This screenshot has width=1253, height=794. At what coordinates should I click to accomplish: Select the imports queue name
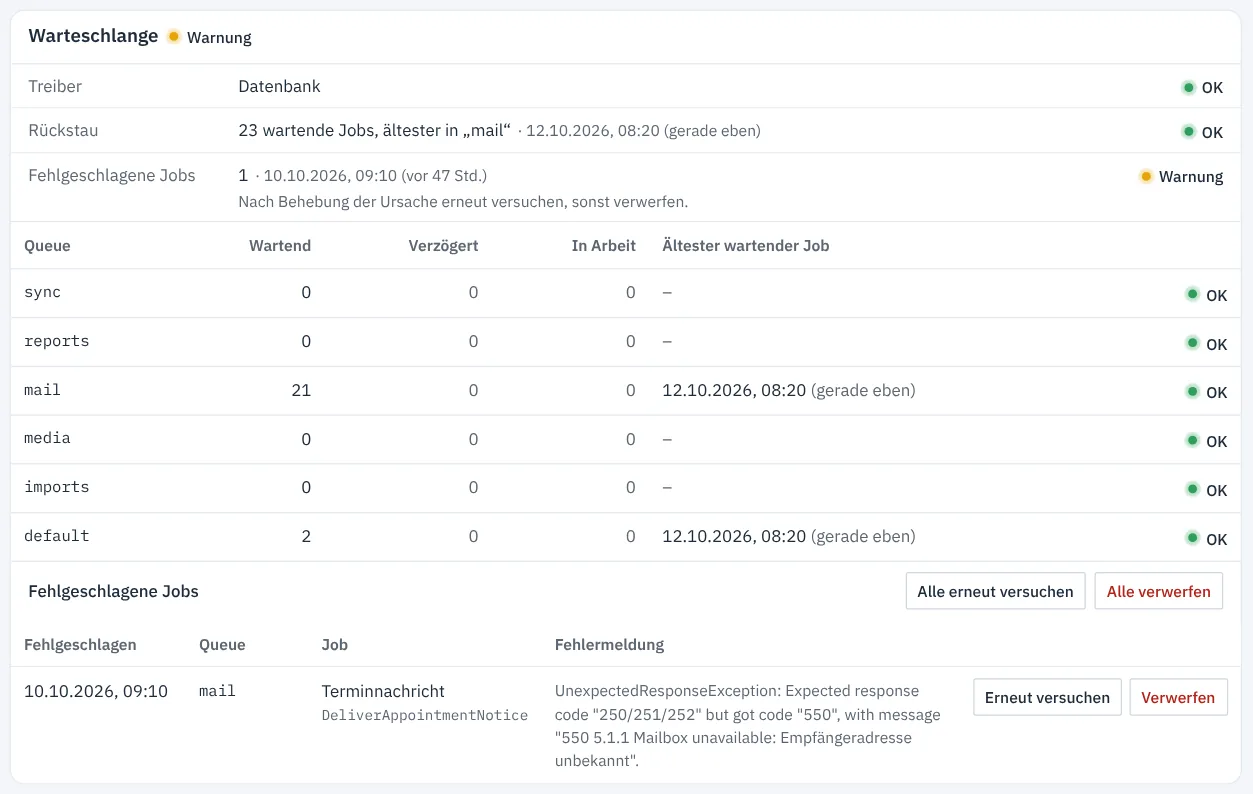(x=57, y=487)
